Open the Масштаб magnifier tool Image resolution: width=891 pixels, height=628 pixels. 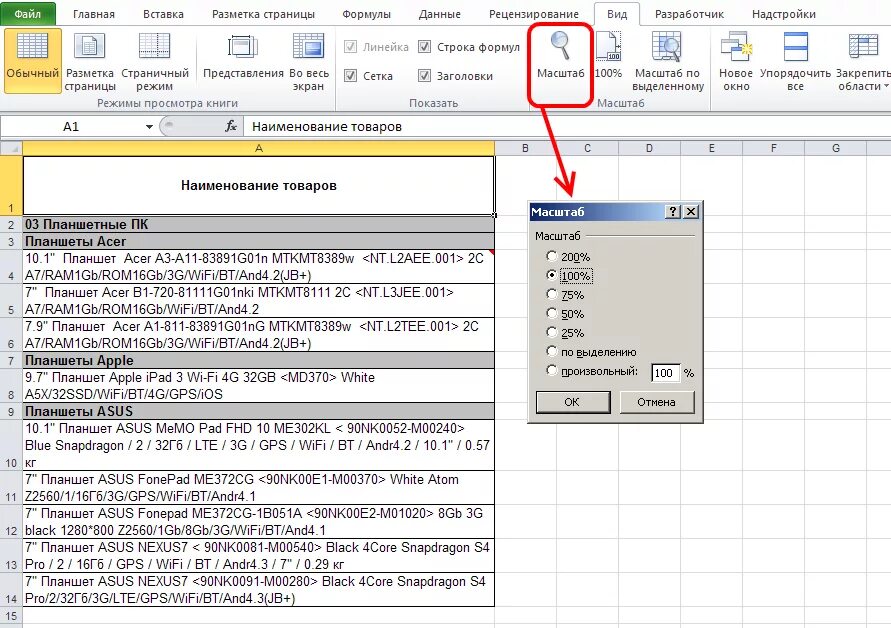(561, 56)
